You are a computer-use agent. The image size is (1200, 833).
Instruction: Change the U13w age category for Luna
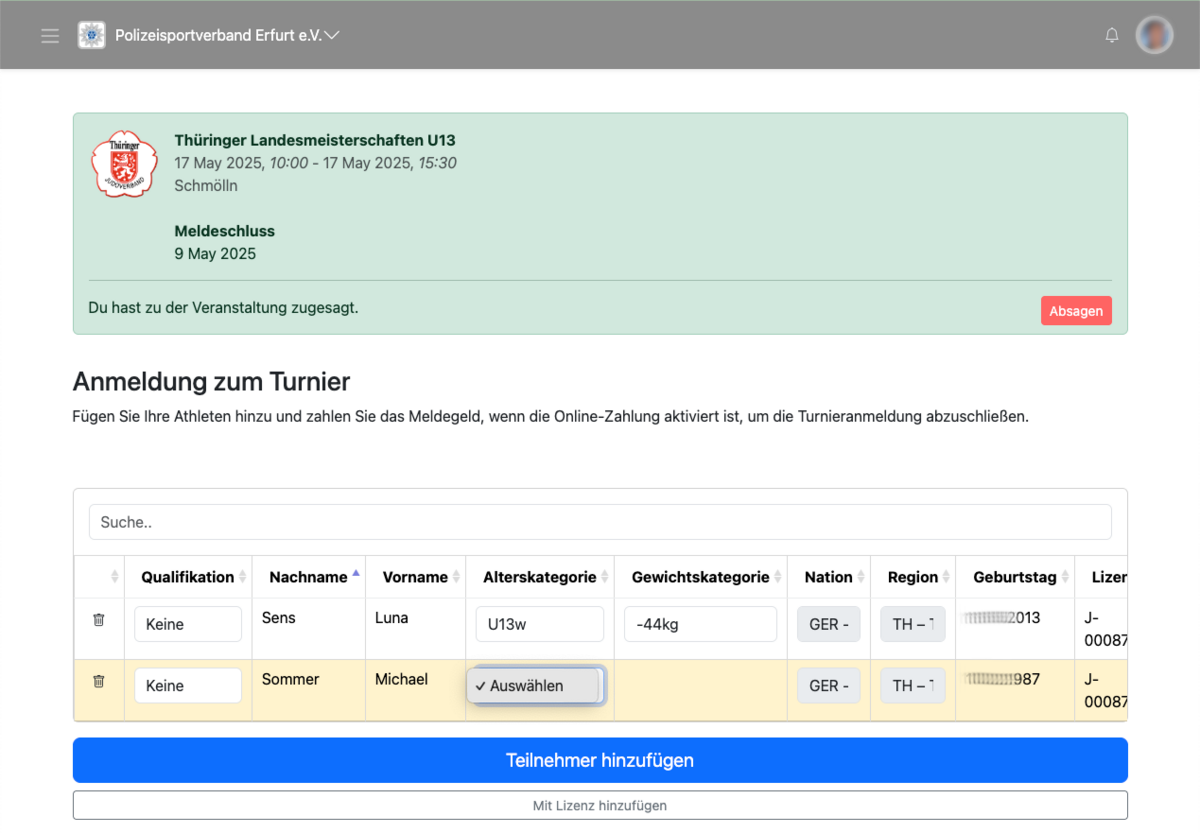click(539, 624)
